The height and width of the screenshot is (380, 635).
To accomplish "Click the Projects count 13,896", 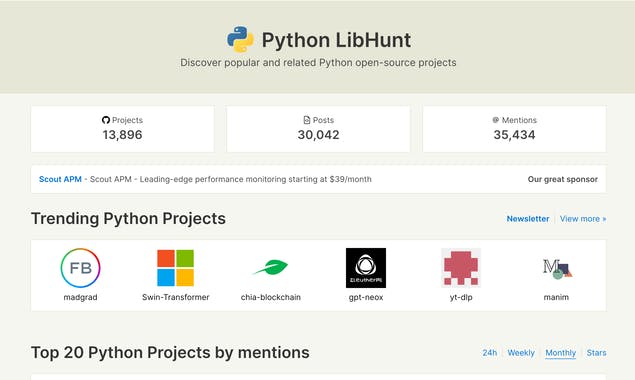I will [x=122, y=135].
